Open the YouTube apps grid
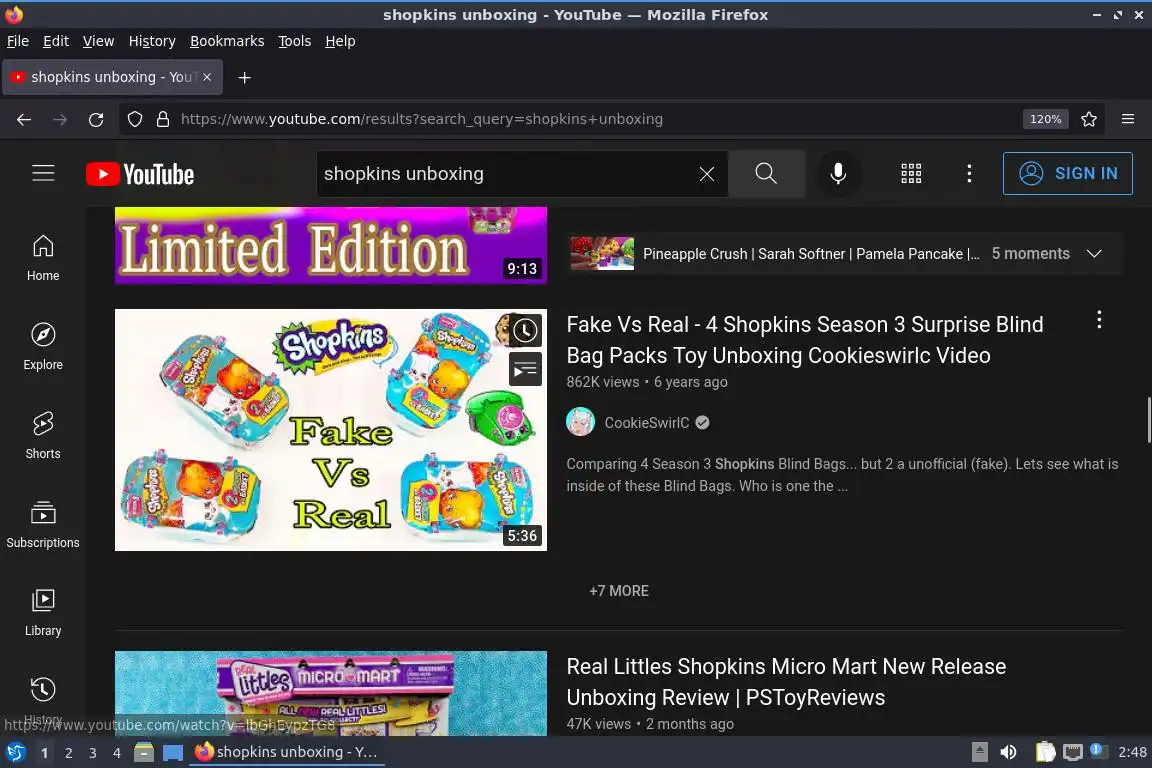Image resolution: width=1152 pixels, height=768 pixels. (911, 174)
